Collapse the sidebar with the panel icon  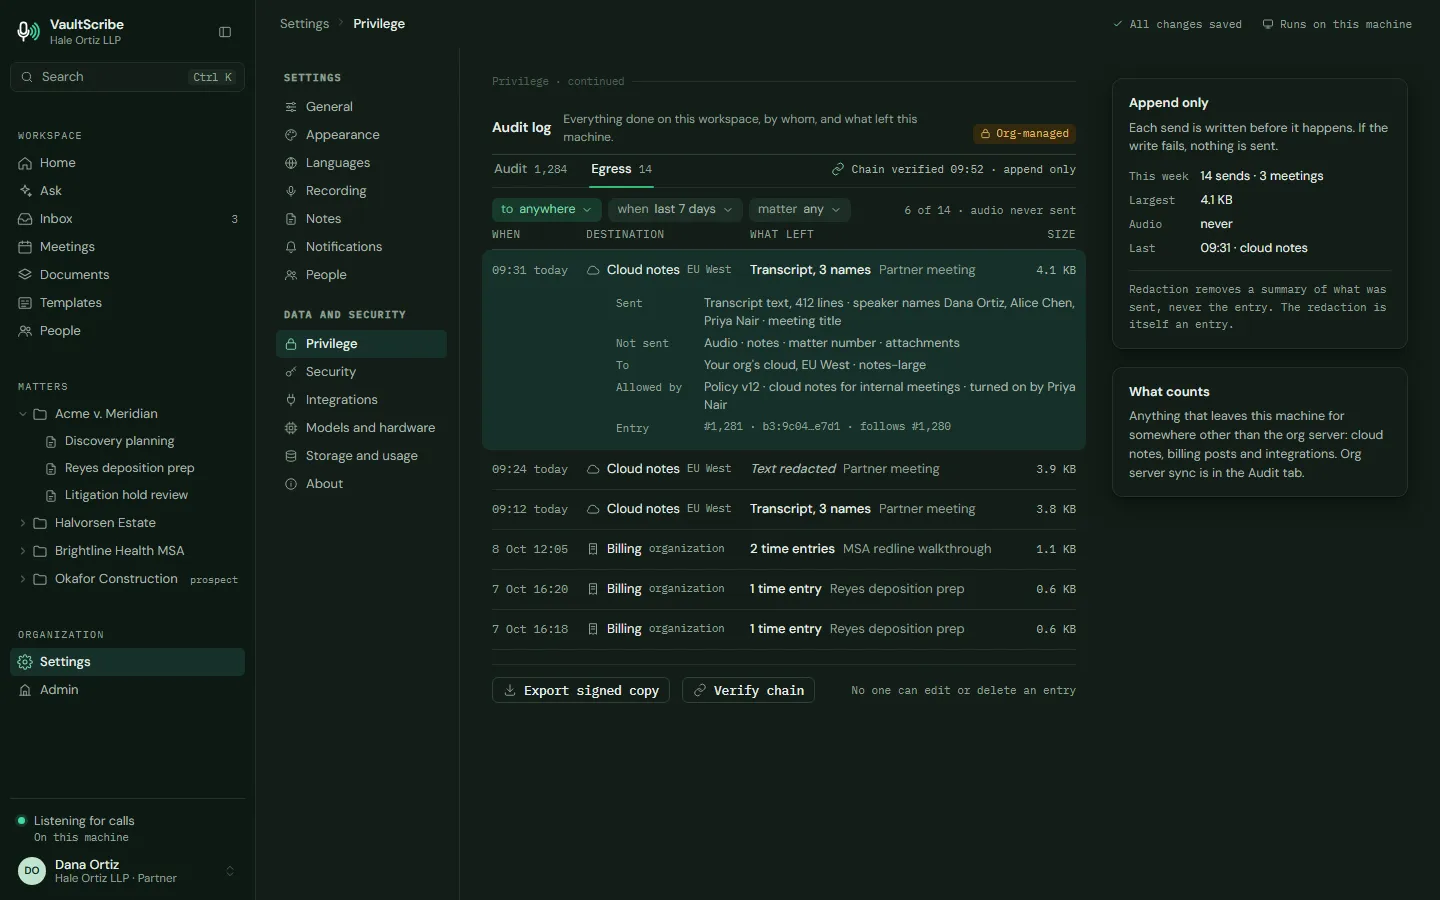225,32
